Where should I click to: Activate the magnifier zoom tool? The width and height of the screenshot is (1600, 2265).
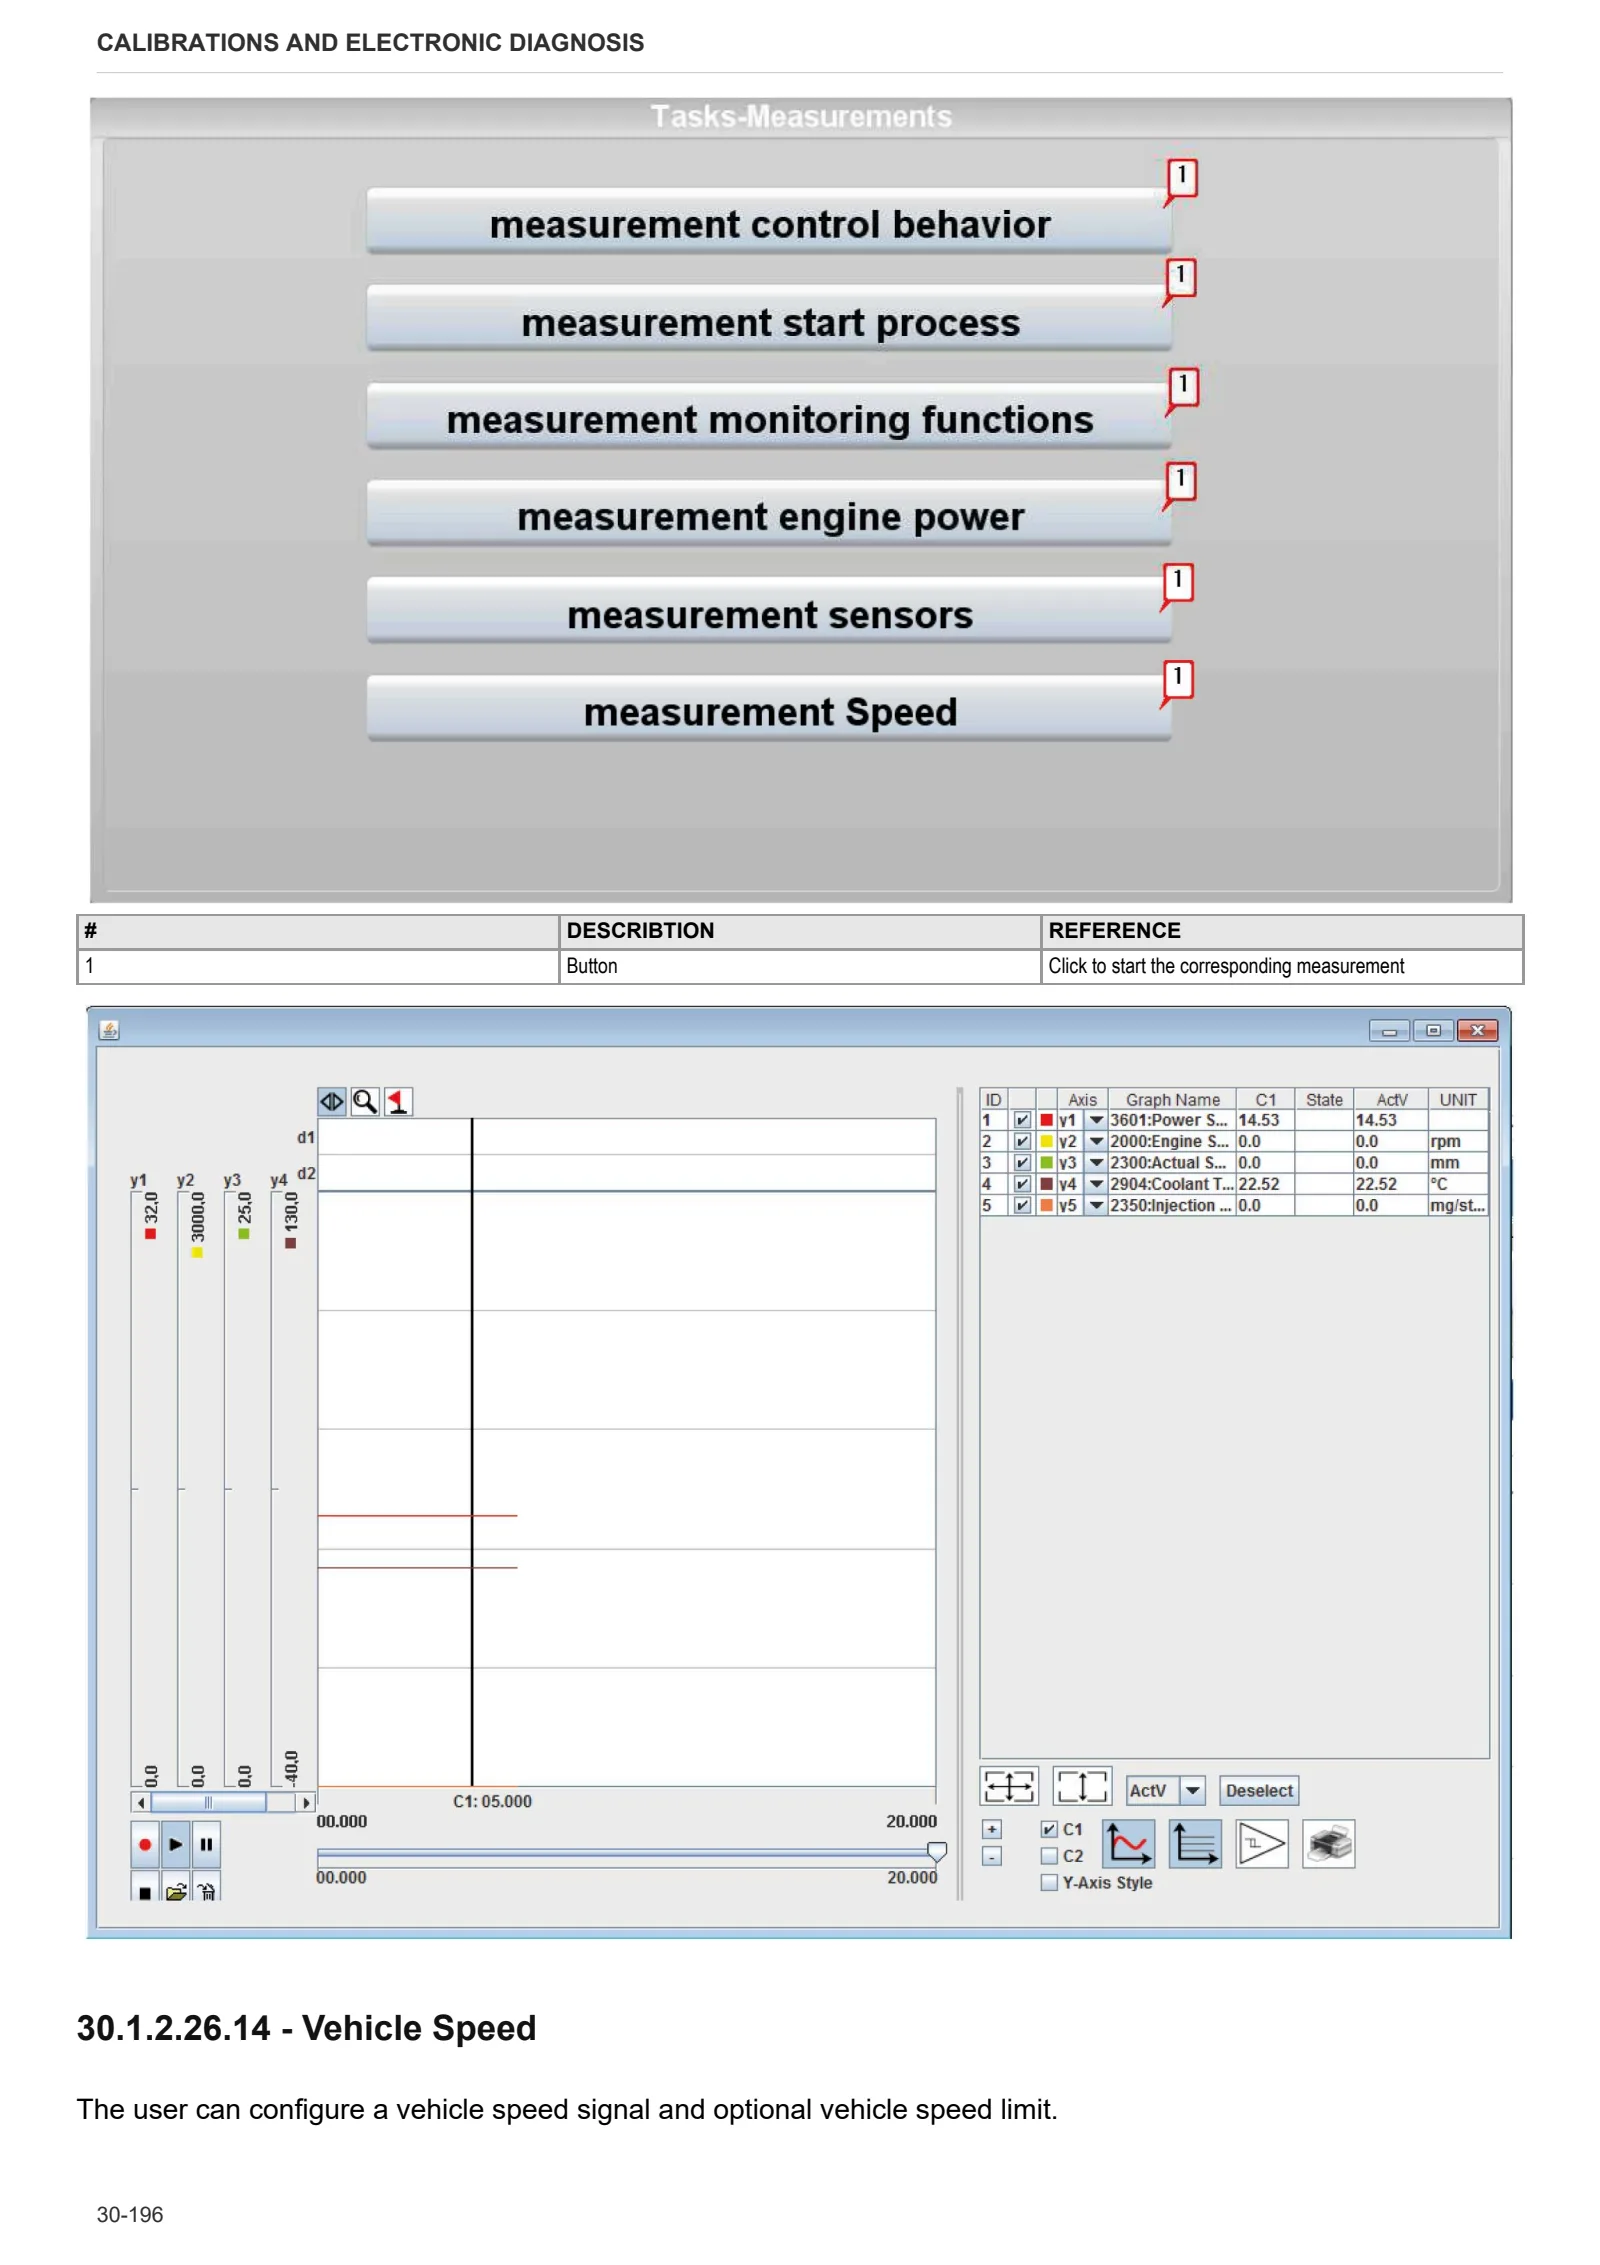[365, 1102]
